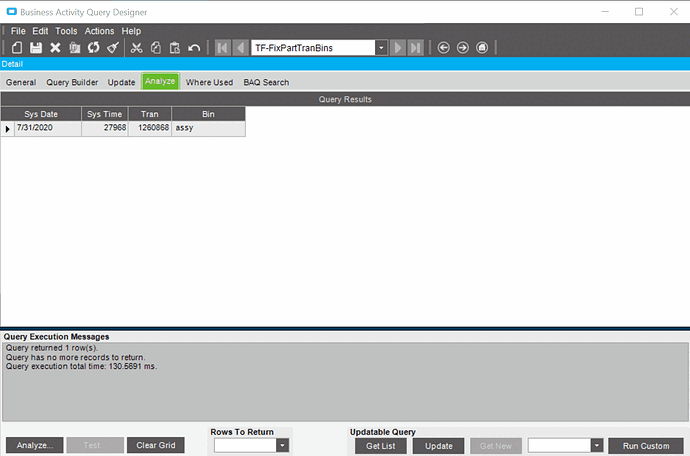Click the Clear Grid button
The image size is (690, 456).
coord(156,445)
